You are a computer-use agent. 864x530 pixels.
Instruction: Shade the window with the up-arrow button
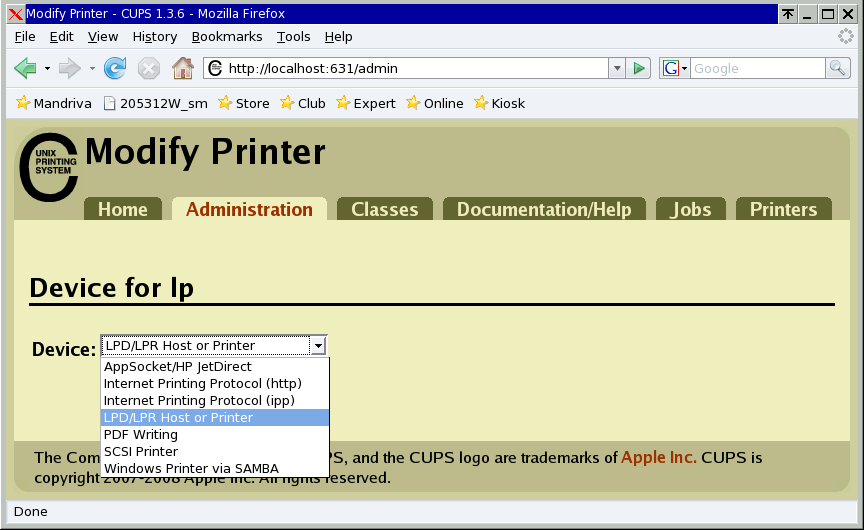(x=788, y=14)
